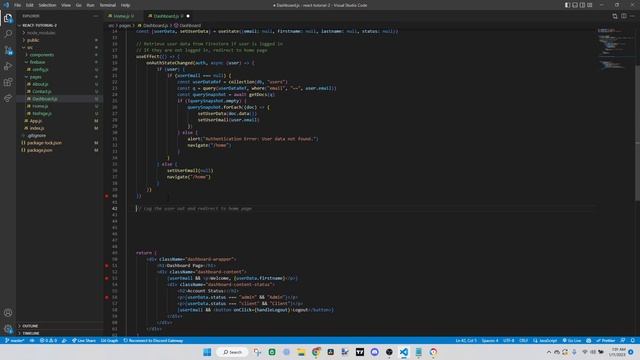Viewport: 640px width, 360px height.
Task: Click Live Share in the status bar
Action: tap(84, 340)
